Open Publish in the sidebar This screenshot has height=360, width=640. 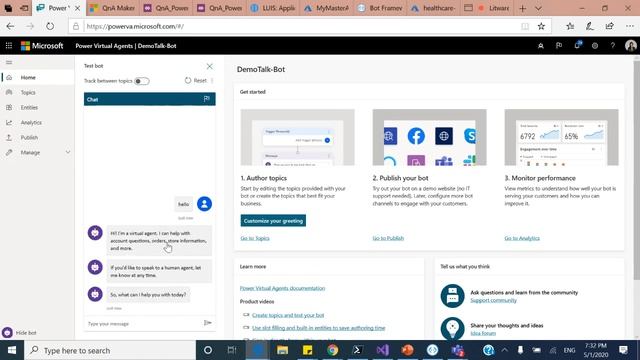coord(29,138)
